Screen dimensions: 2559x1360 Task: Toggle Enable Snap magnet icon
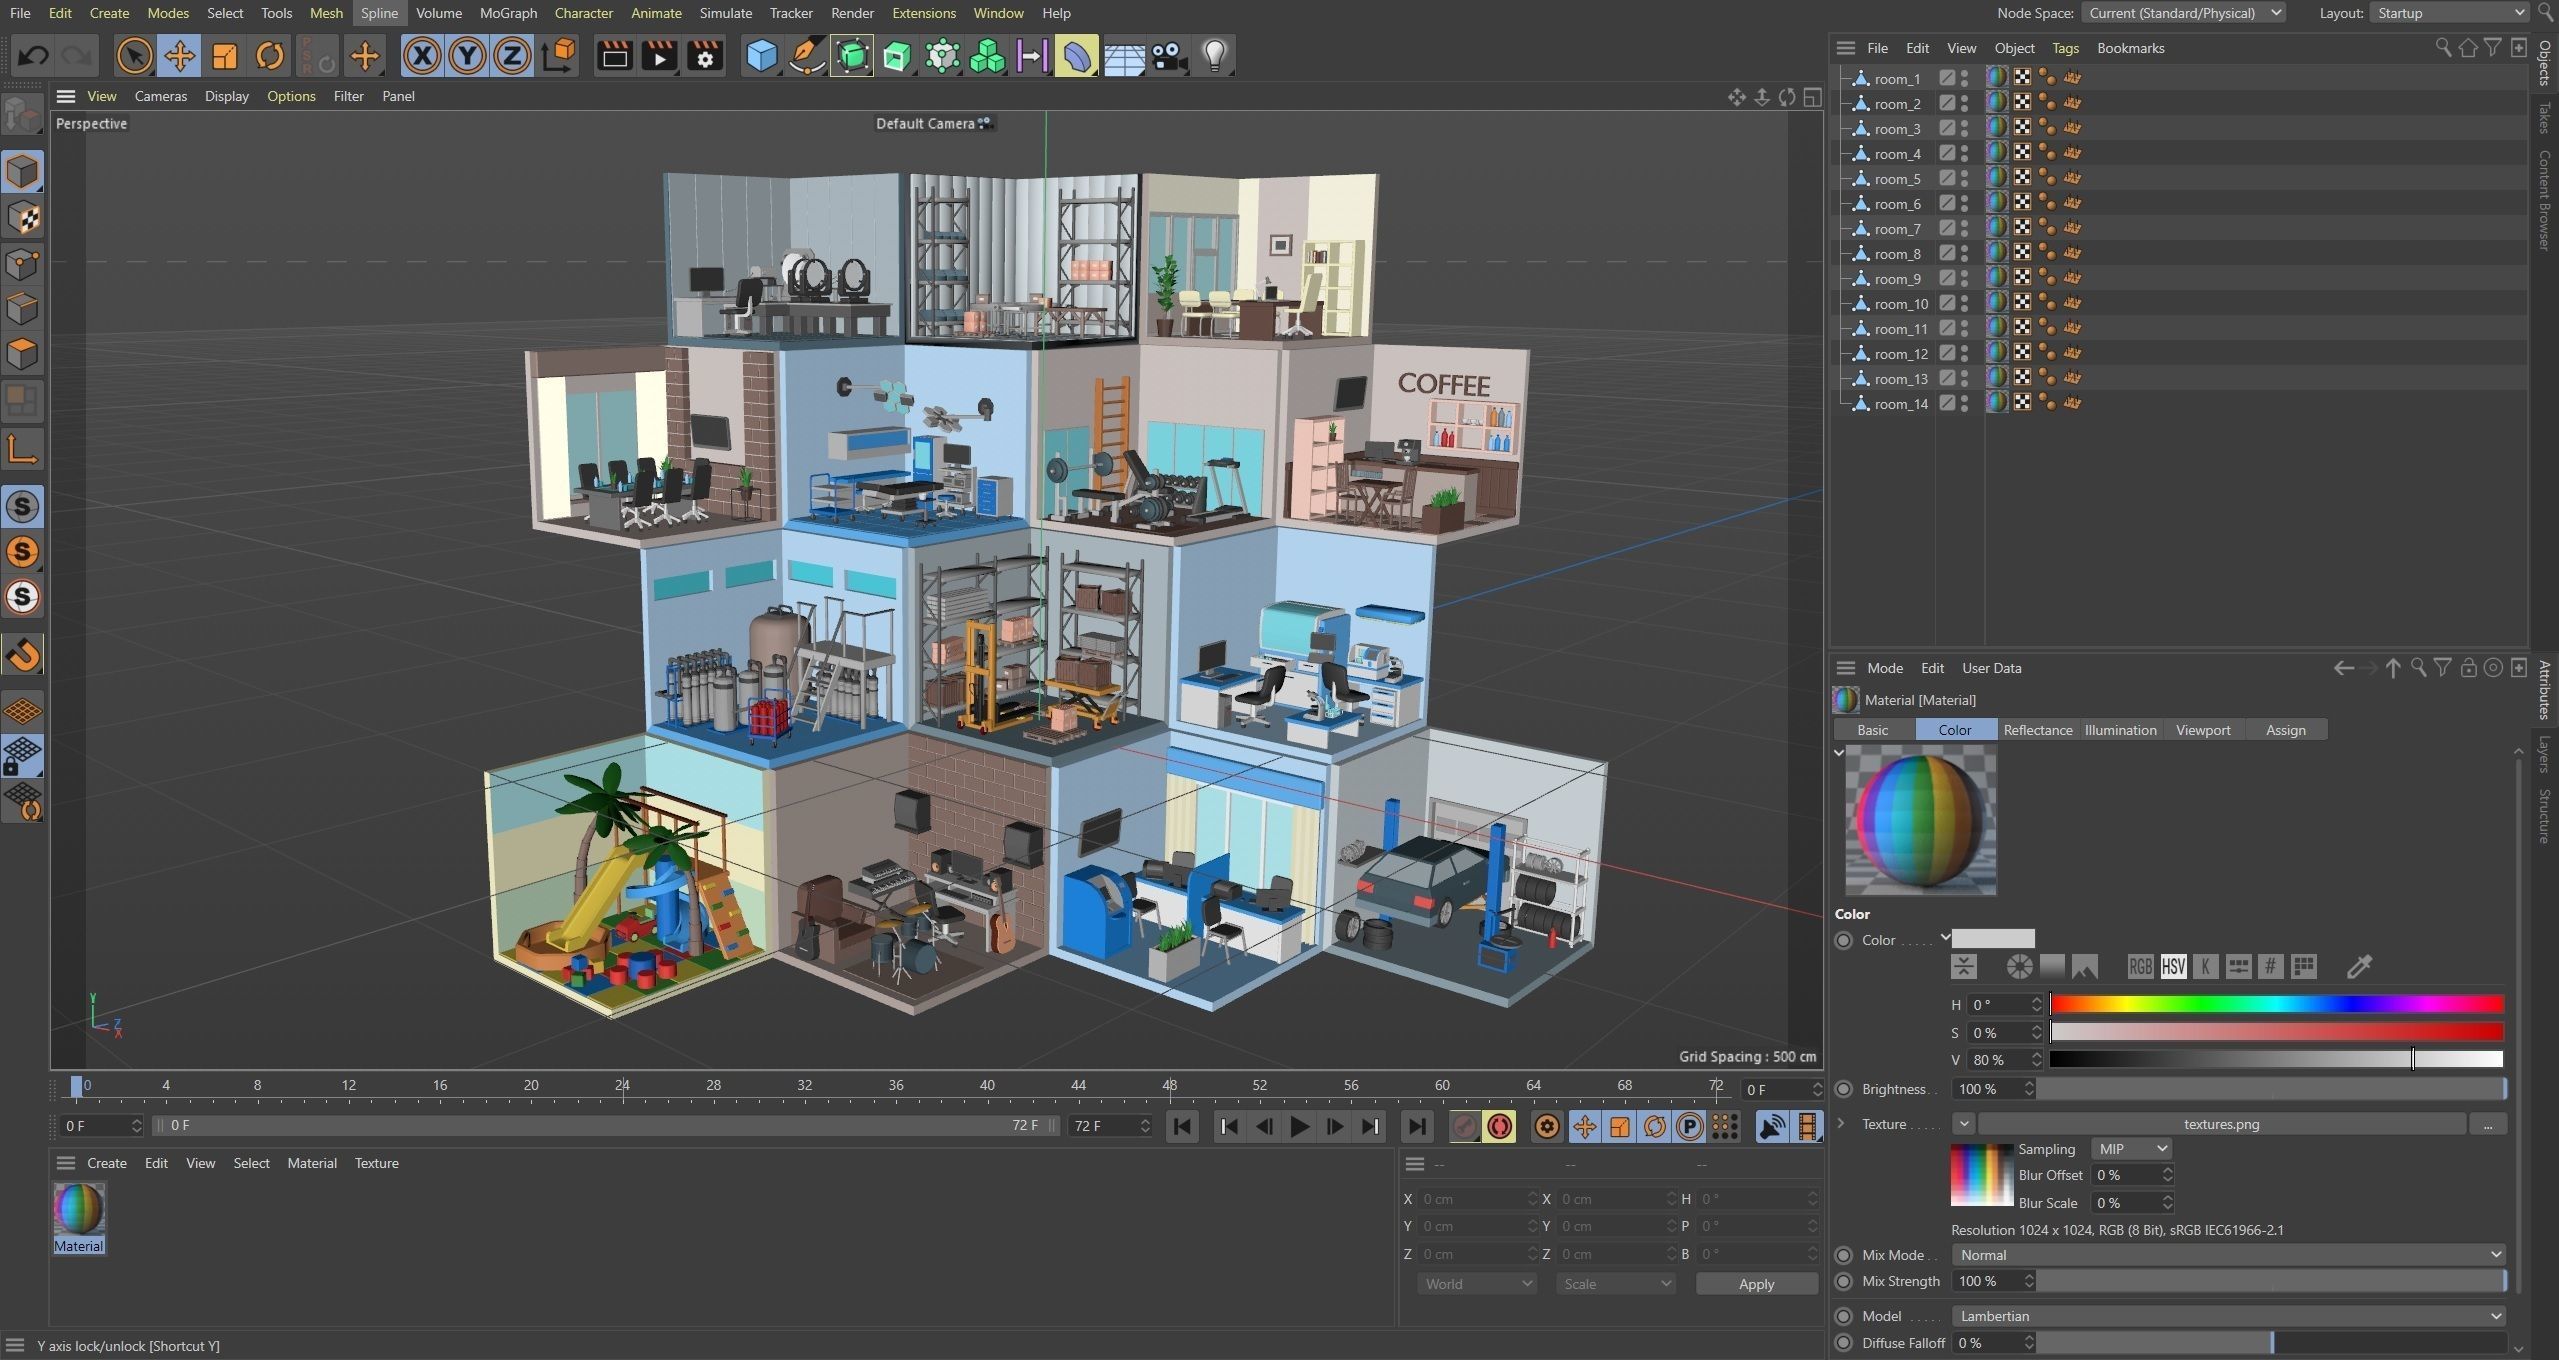[22, 655]
